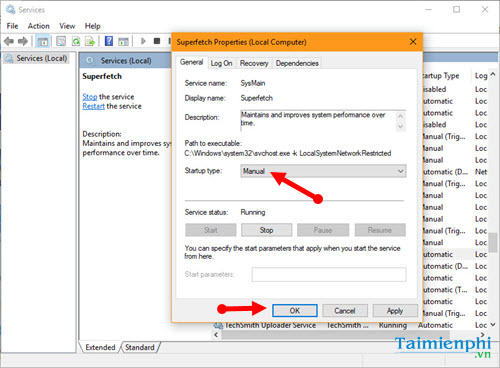Select the General tab
500x368 pixels.
point(191,62)
